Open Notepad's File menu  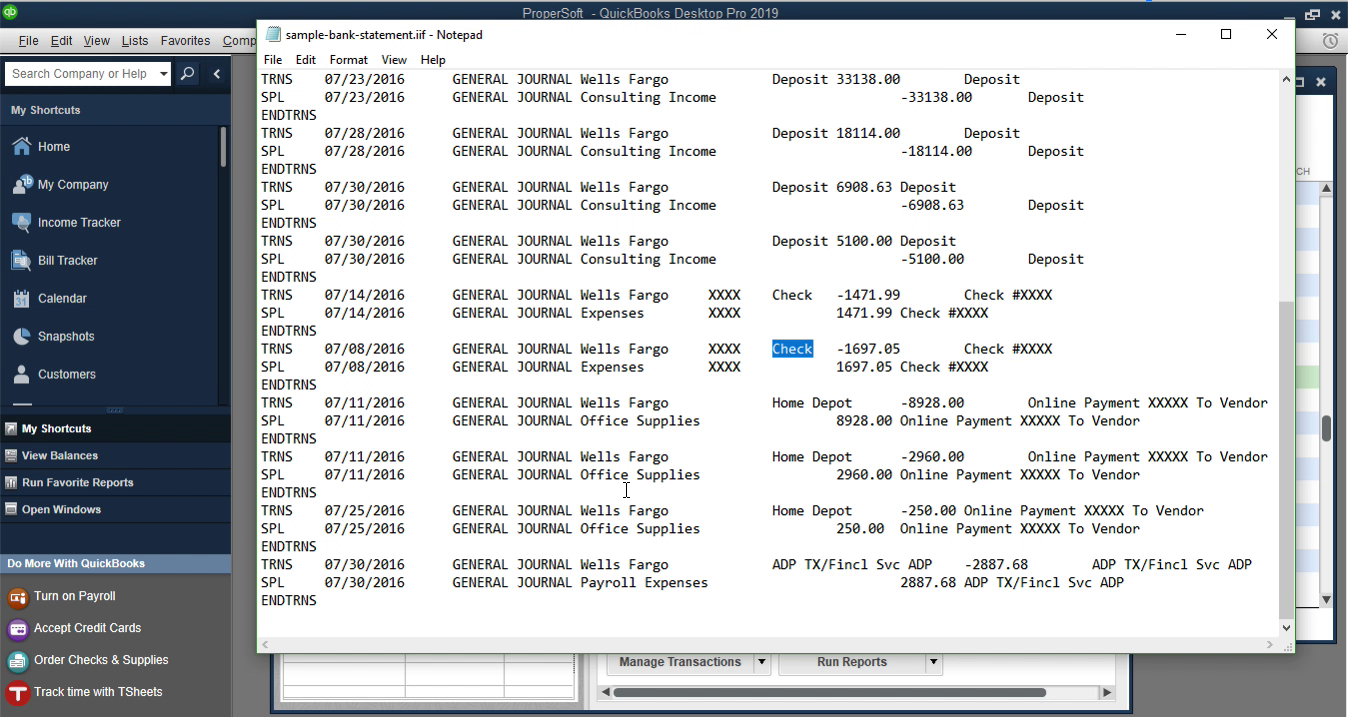(273, 60)
